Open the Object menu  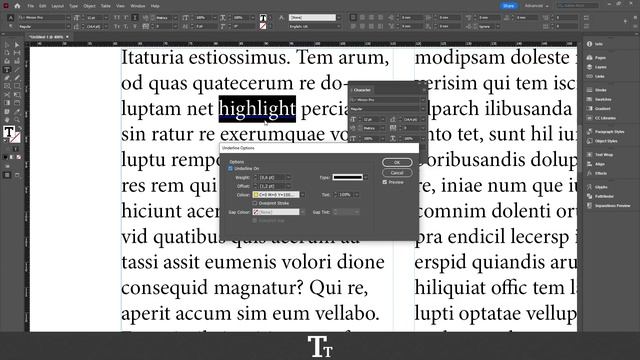(89, 6)
